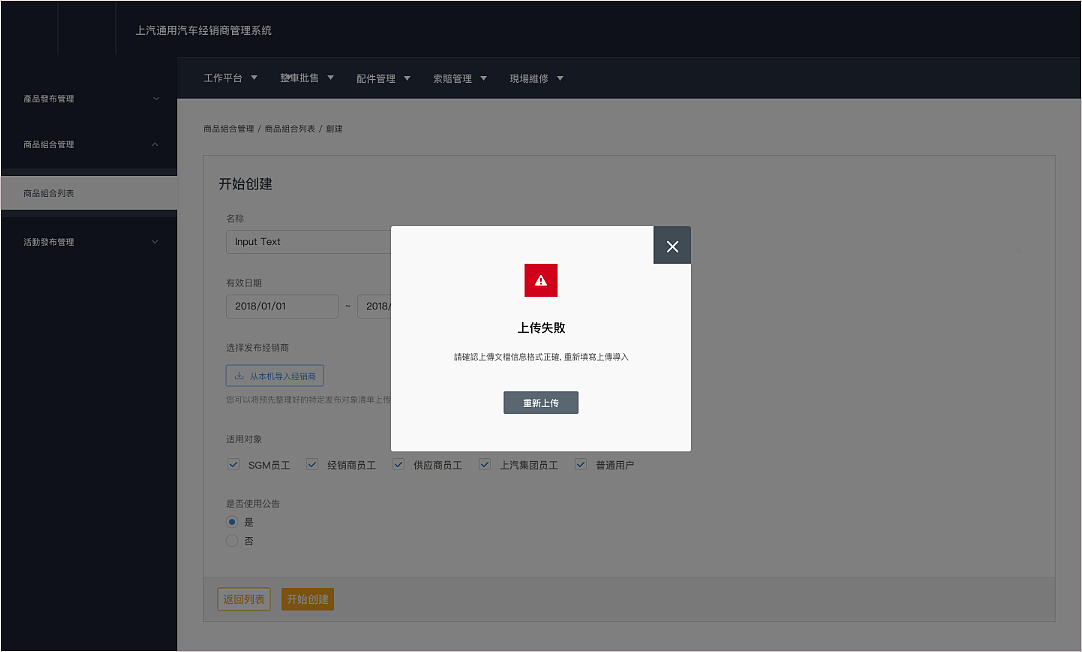Dismiss the 上传失败 dialog with the X

click(671, 244)
